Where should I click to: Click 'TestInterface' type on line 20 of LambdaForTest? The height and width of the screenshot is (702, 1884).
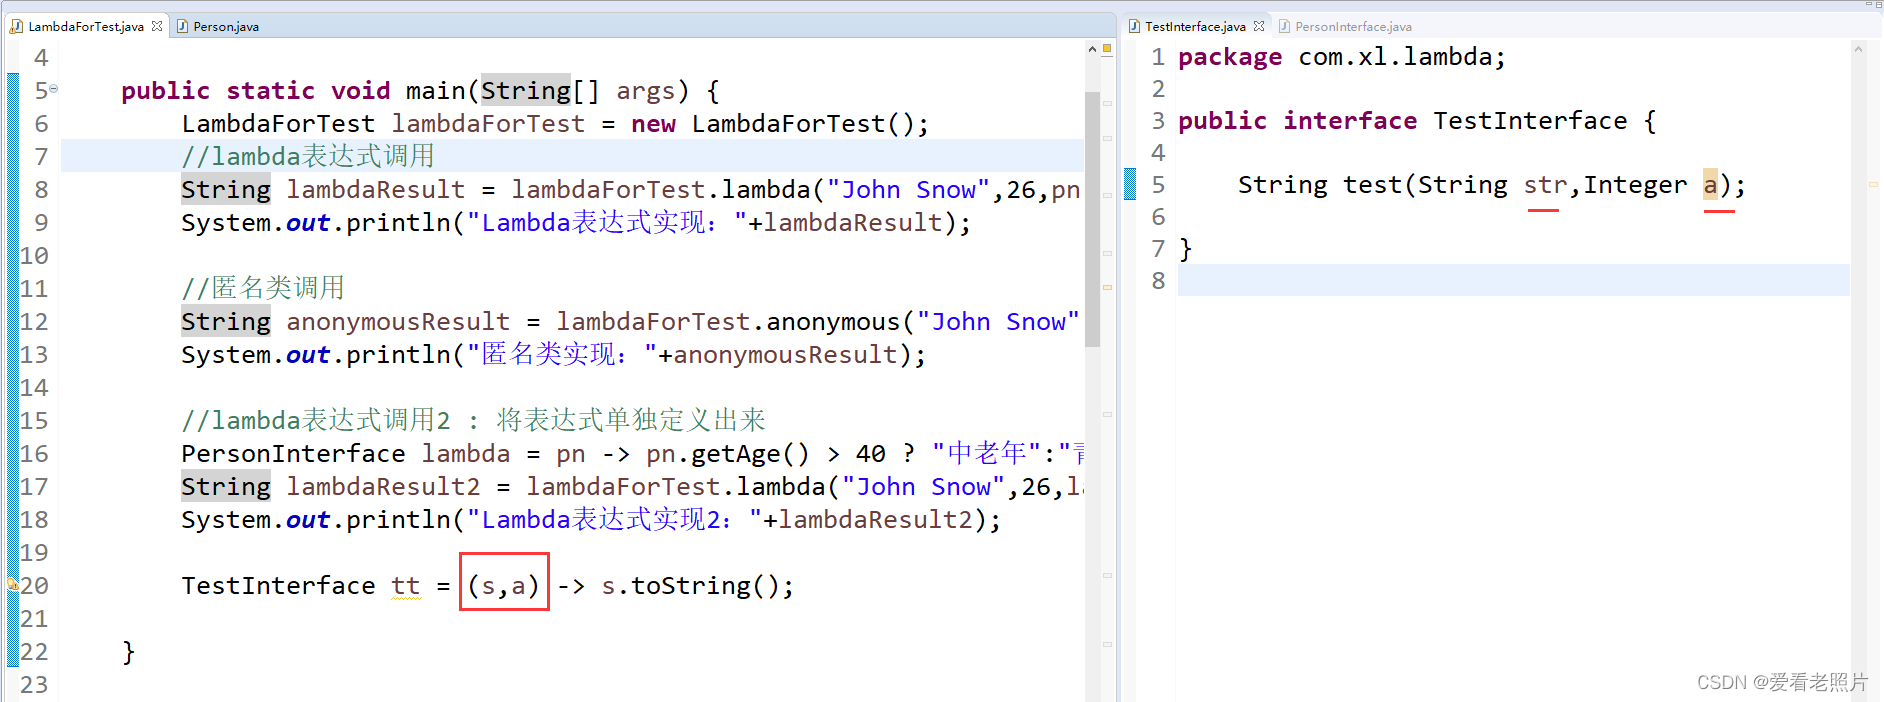(x=278, y=586)
